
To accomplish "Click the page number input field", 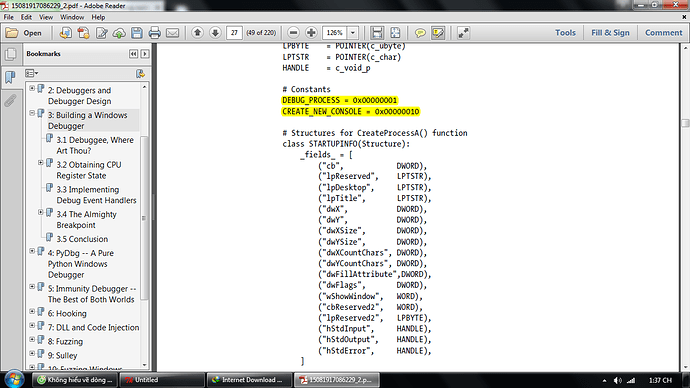I will [234, 33].
